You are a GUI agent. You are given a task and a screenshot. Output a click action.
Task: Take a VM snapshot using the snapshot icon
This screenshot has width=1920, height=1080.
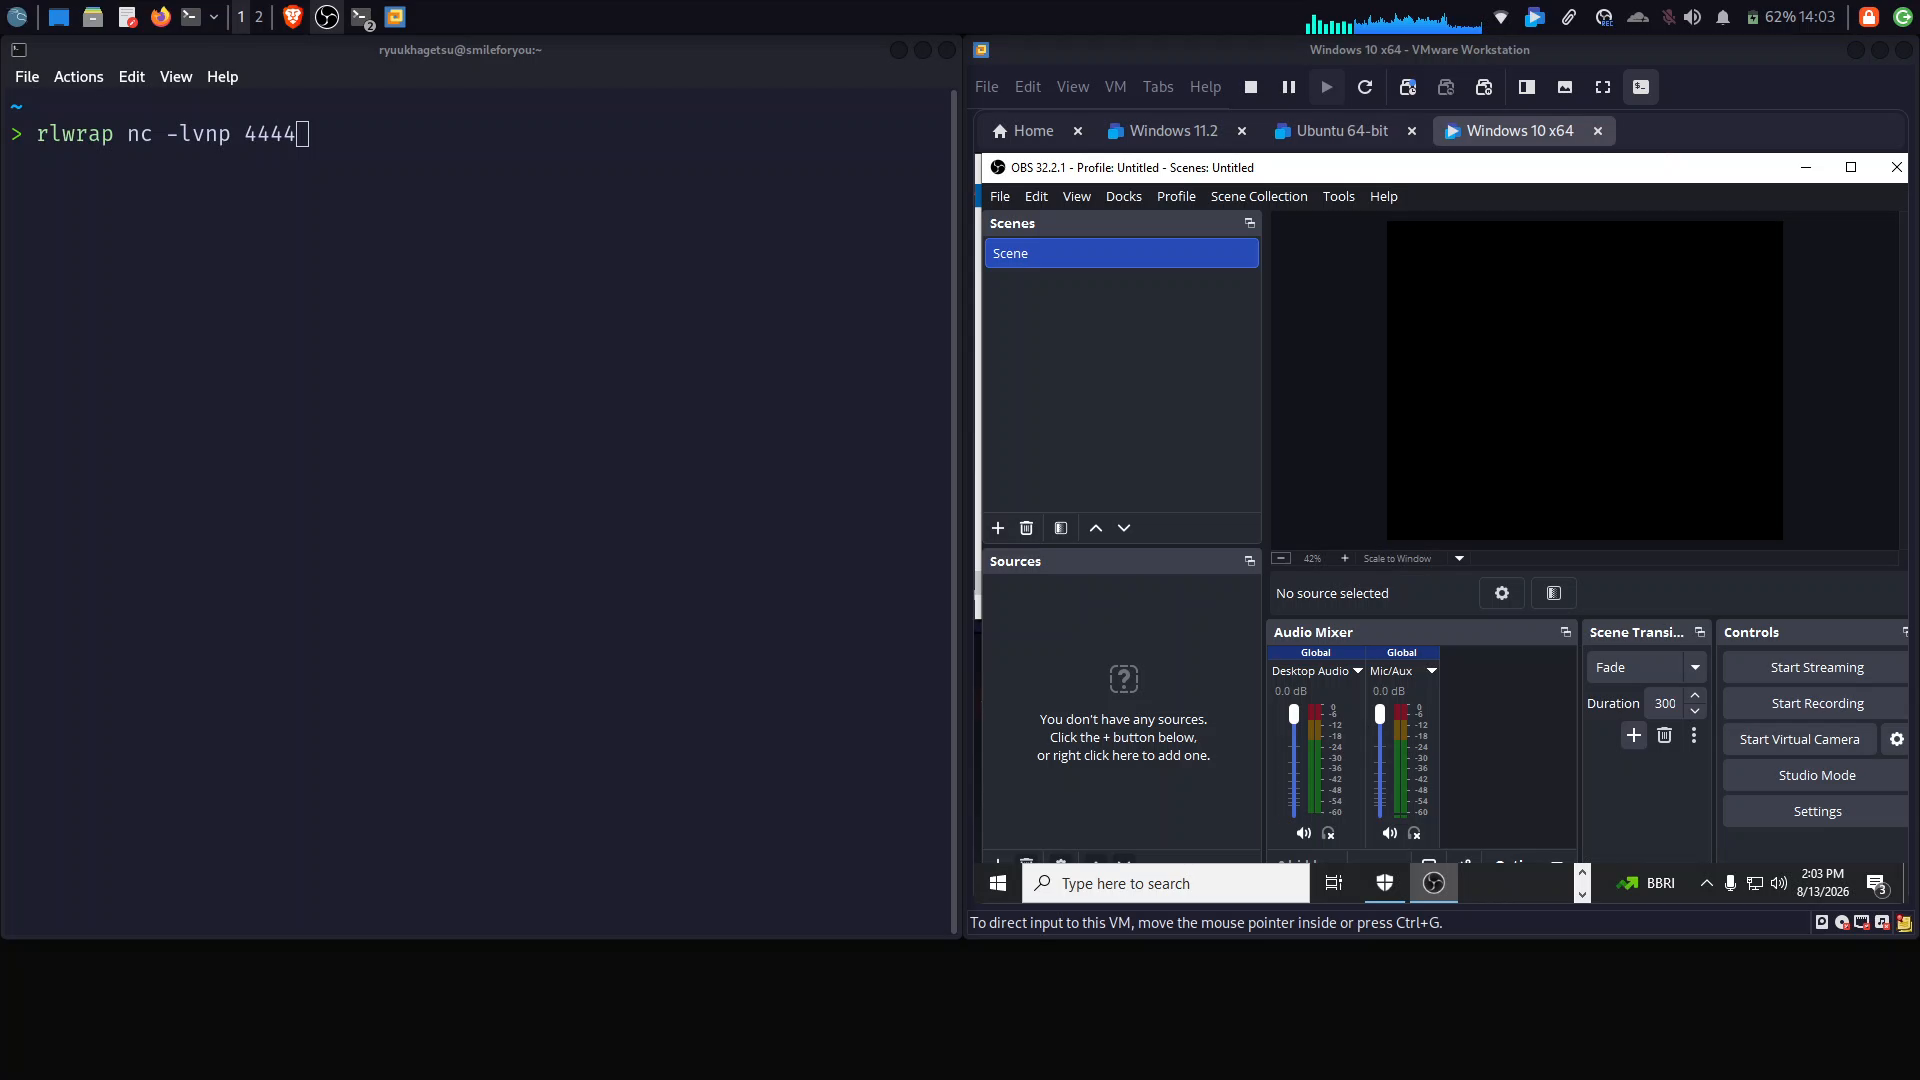pyautogui.click(x=1408, y=87)
